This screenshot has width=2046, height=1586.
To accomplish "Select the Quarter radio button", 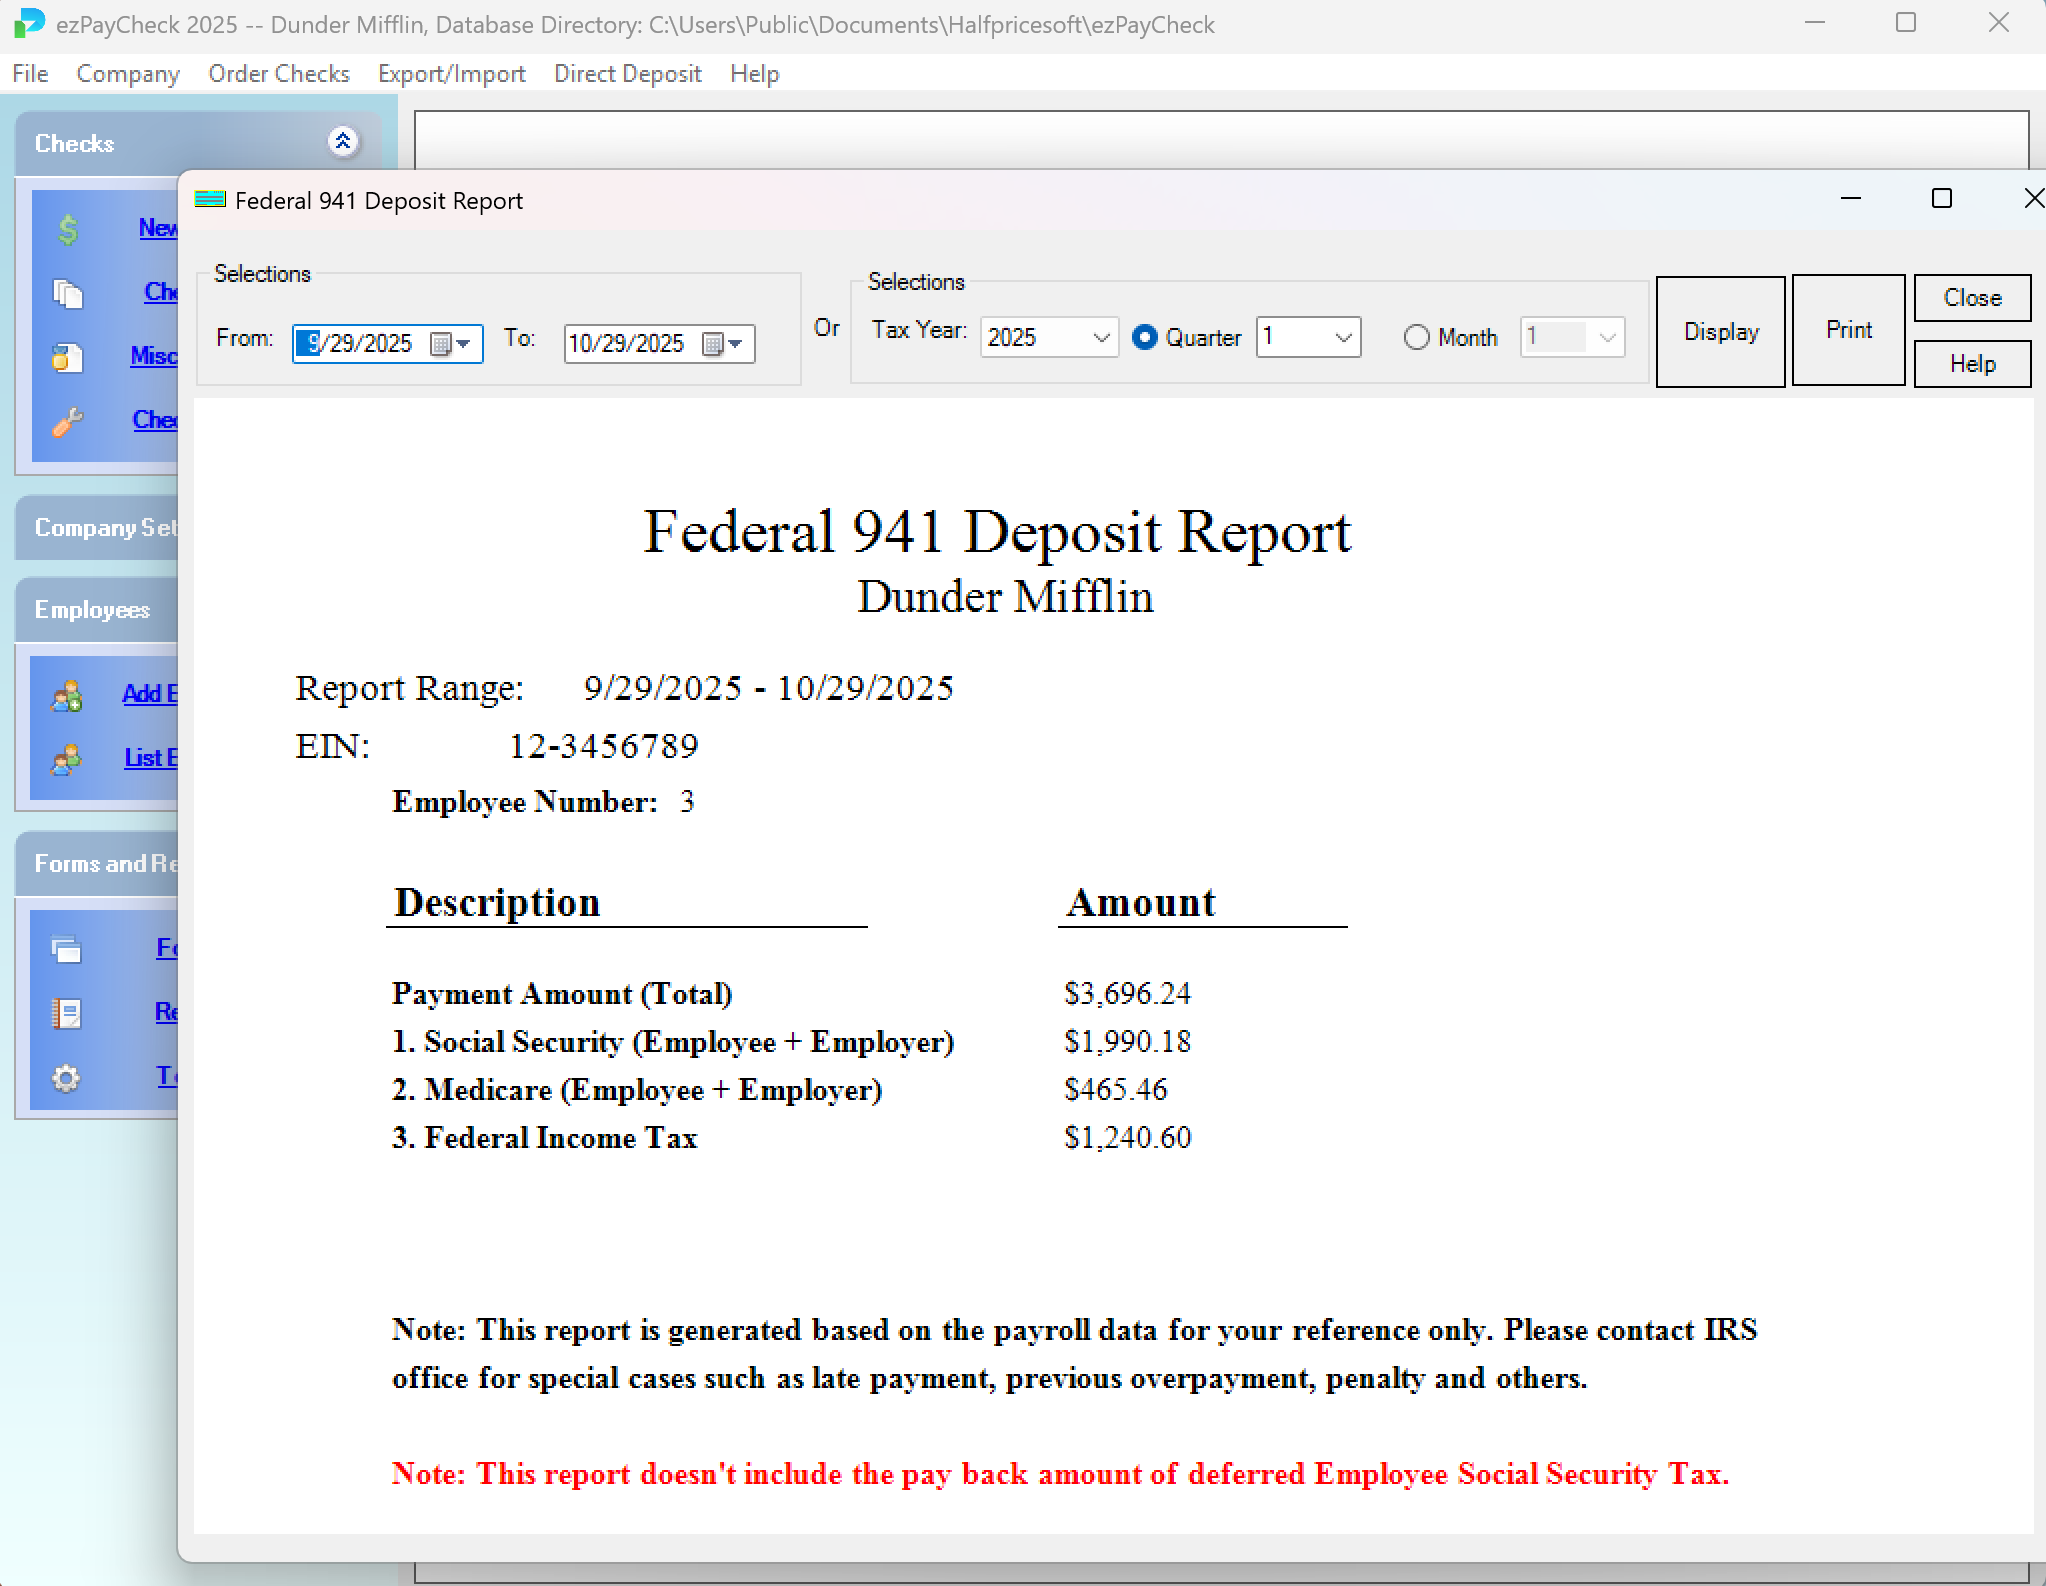I will [x=1145, y=338].
